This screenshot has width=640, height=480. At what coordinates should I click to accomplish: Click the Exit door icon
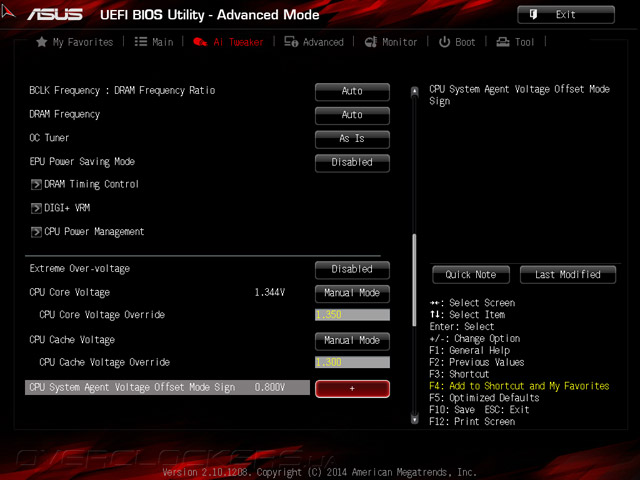pos(533,15)
